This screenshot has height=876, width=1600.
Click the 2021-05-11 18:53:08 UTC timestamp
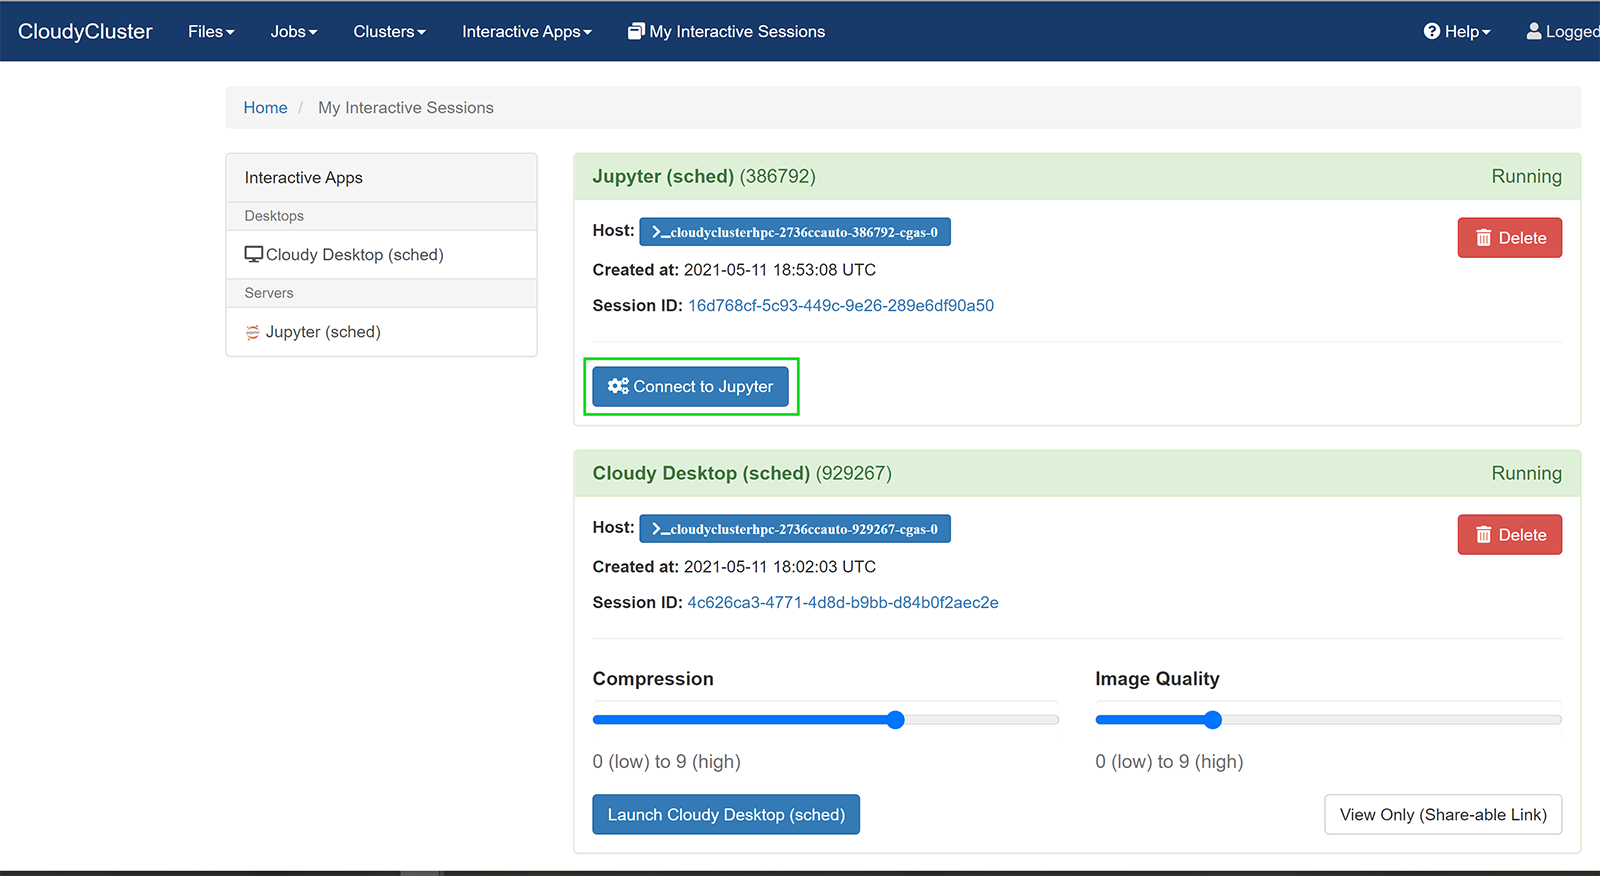point(780,270)
